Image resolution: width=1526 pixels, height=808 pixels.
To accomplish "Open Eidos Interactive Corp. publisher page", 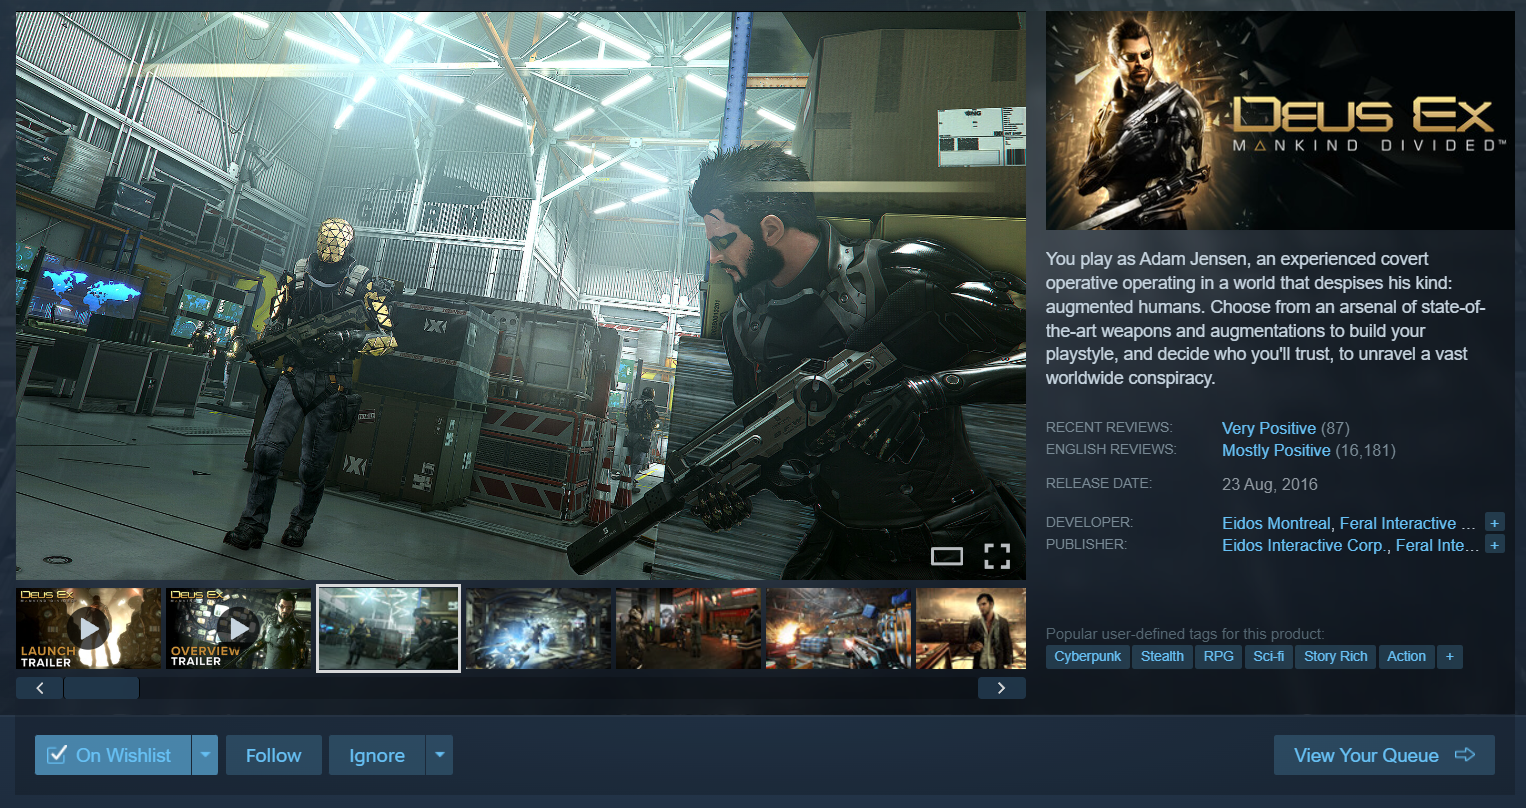I will [x=1304, y=545].
